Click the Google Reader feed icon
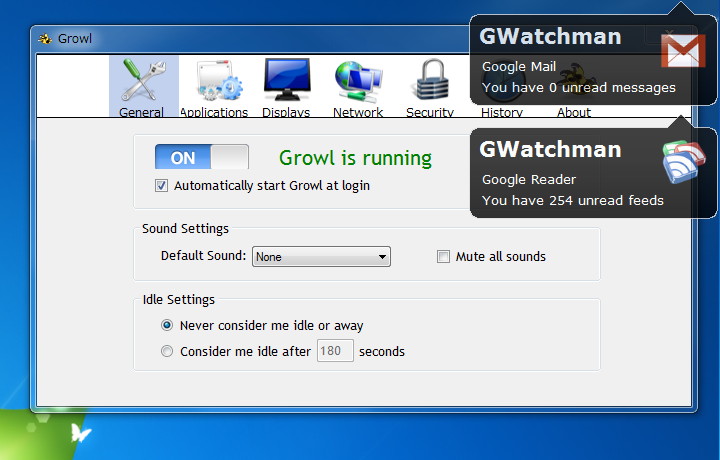The width and height of the screenshot is (720, 460). (684, 162)
